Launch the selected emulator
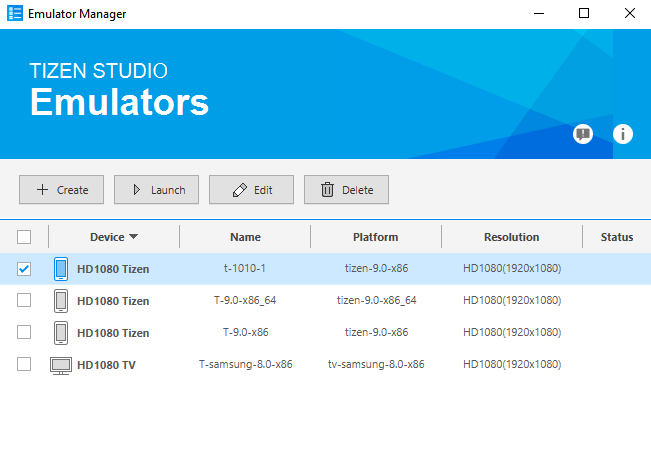 pos(156,190)
